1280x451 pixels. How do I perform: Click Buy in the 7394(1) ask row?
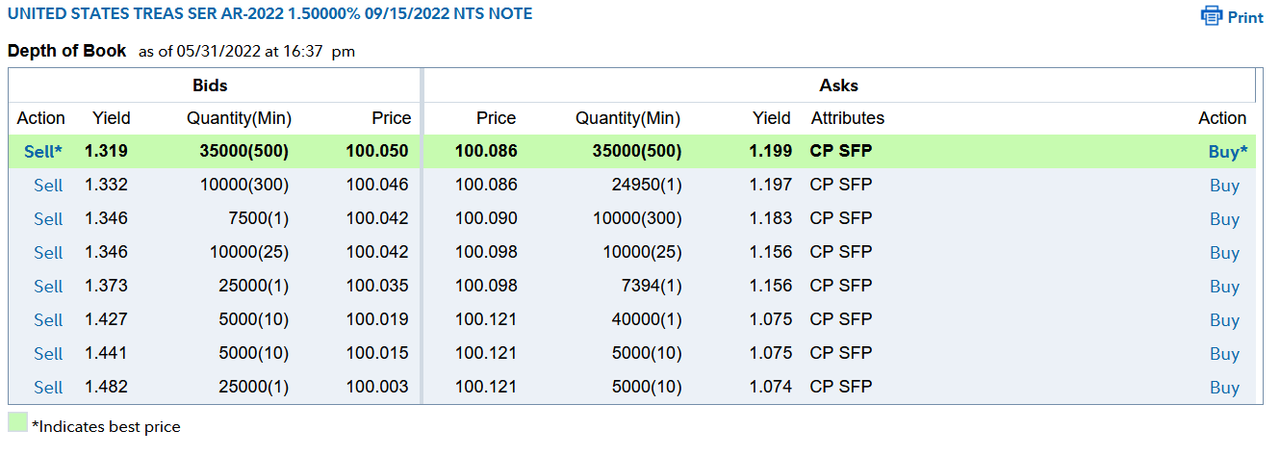tap(1224, 286)
